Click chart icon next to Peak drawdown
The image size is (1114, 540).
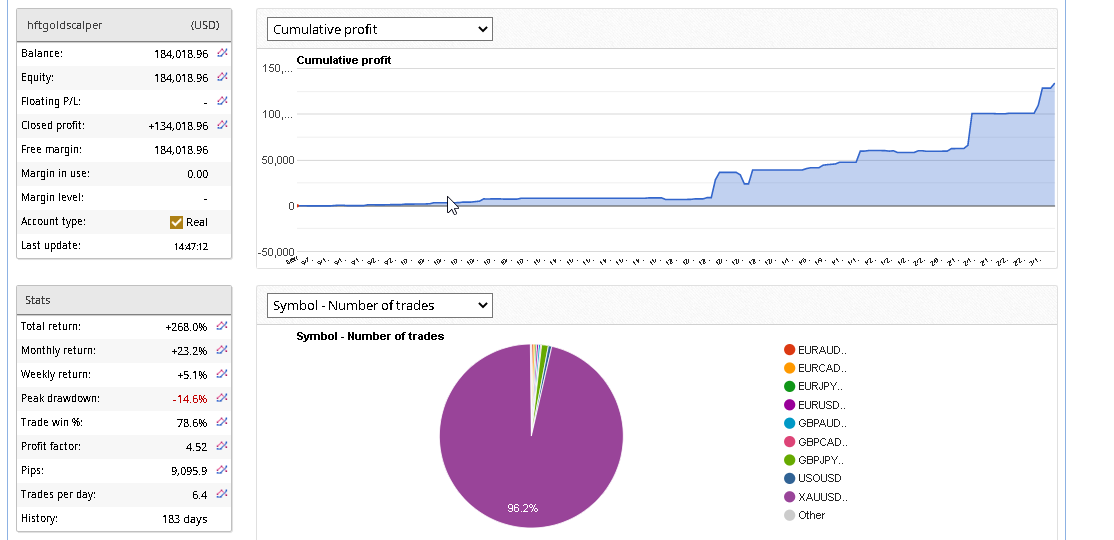pyautogui.click(x=222, y=398)
